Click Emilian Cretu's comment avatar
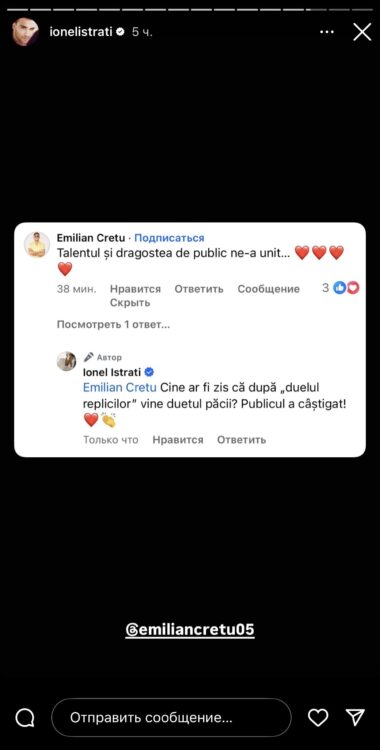The width and height of the screenshot is (380, 750). pyautogui.click(x=37, y=244)
